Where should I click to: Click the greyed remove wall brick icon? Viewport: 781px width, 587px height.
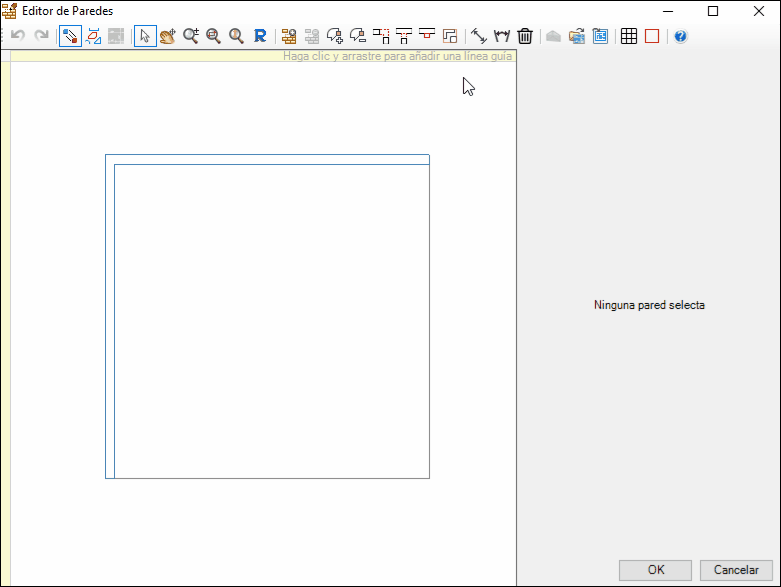point(312,36)
